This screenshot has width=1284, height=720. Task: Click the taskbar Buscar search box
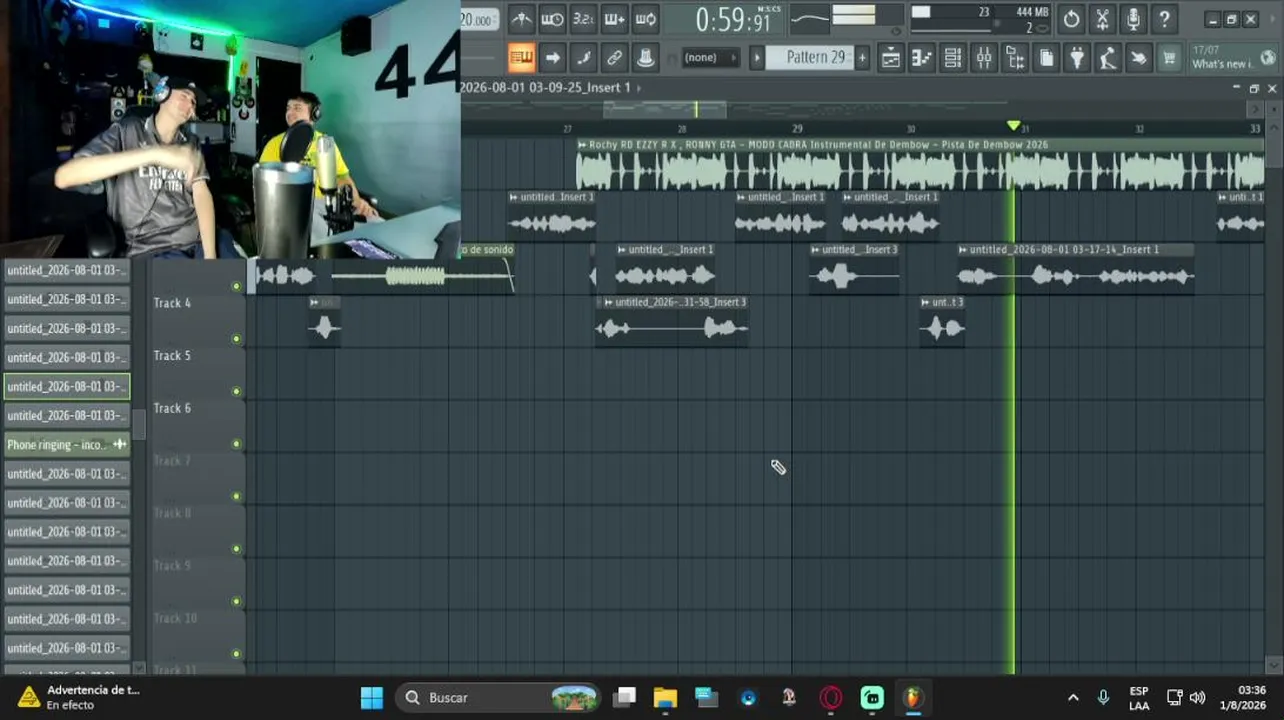[498, 698]
